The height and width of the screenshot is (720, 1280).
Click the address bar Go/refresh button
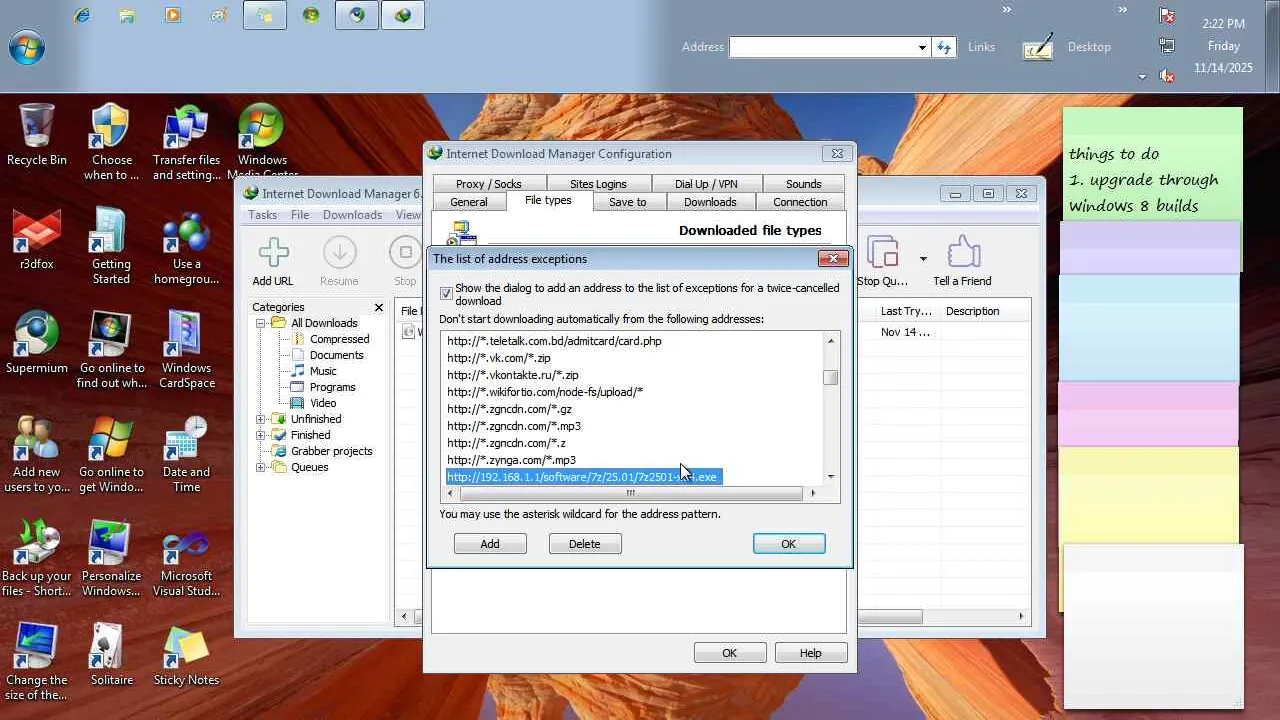[x=944, y=47]
